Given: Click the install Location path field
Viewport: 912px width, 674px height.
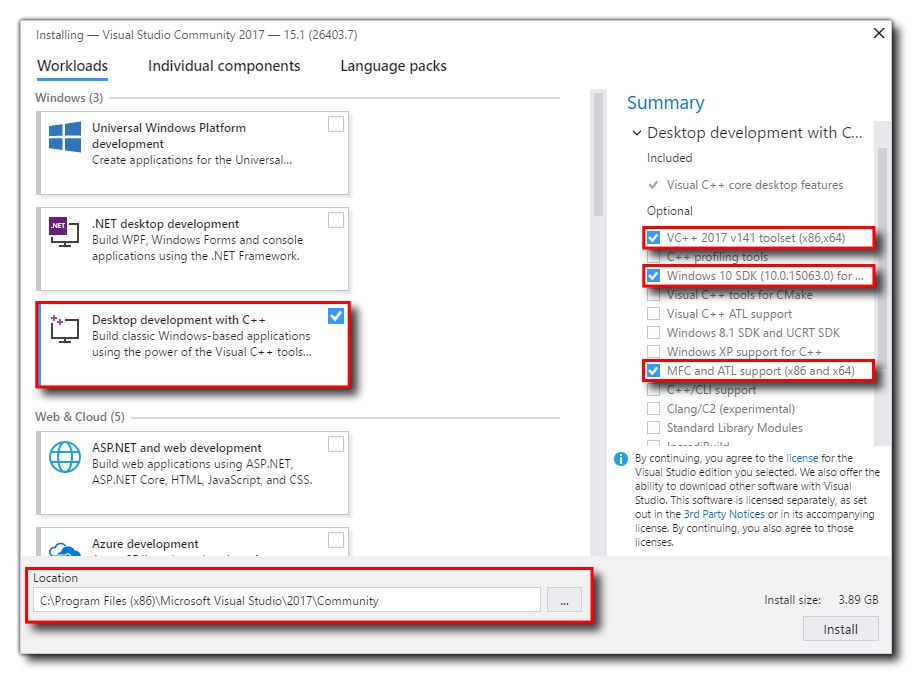Looking at the screenshot, I should (287, 600).
